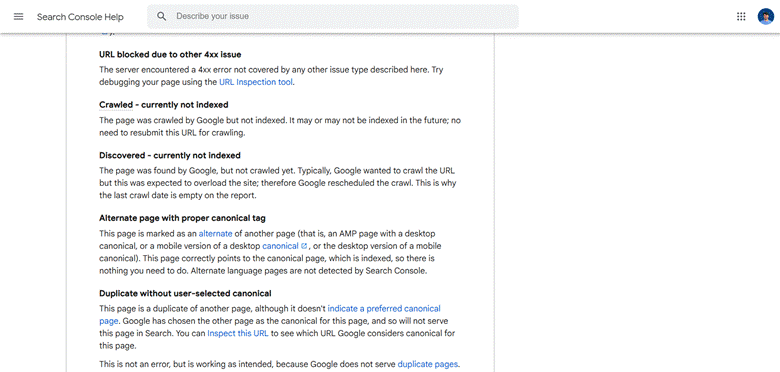
Task: Open the canonical link
Action: [280, 246]
